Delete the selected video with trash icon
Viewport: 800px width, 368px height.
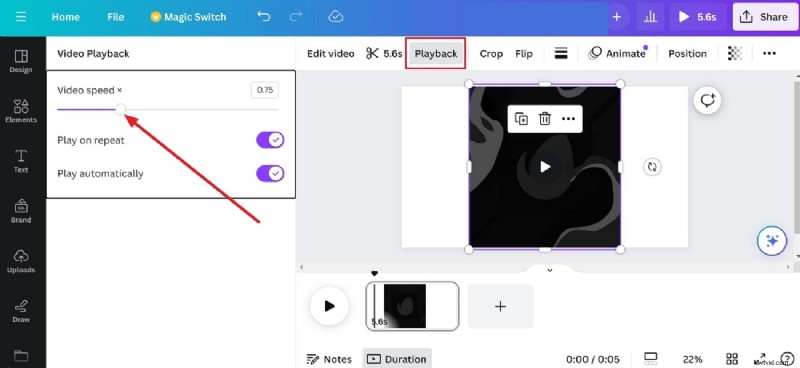point(545,119)
